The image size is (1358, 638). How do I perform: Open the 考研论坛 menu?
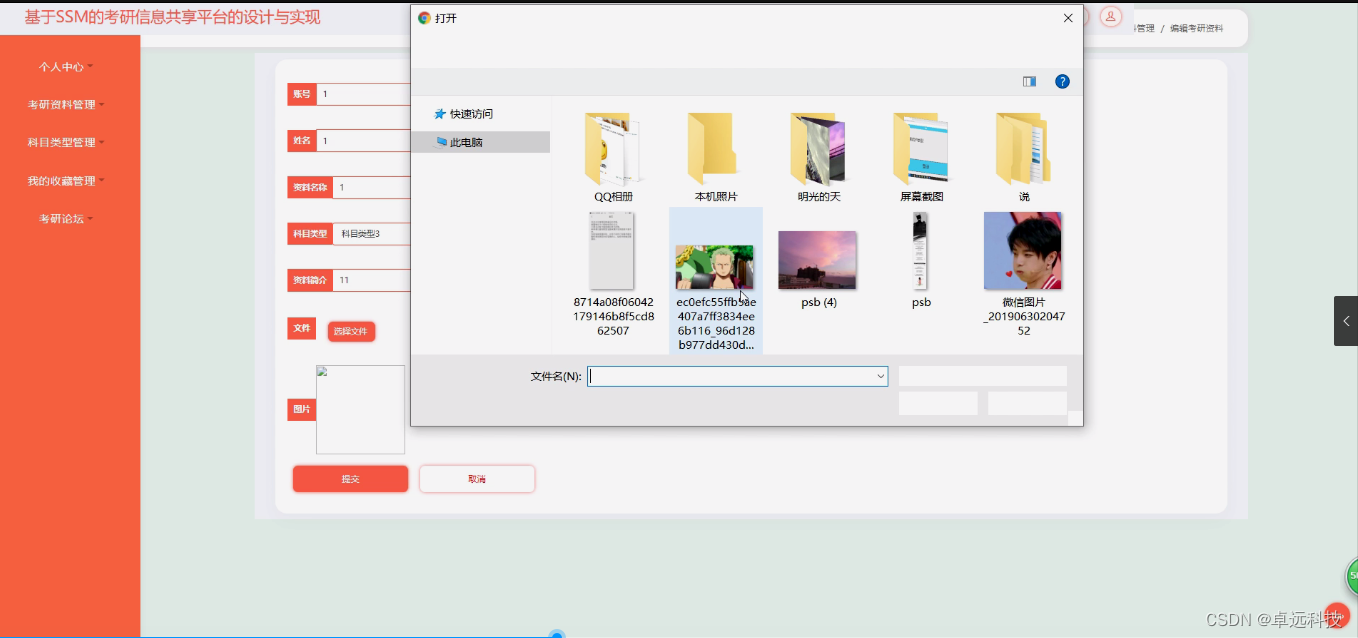pyautogui.click(x=62, y=218)
